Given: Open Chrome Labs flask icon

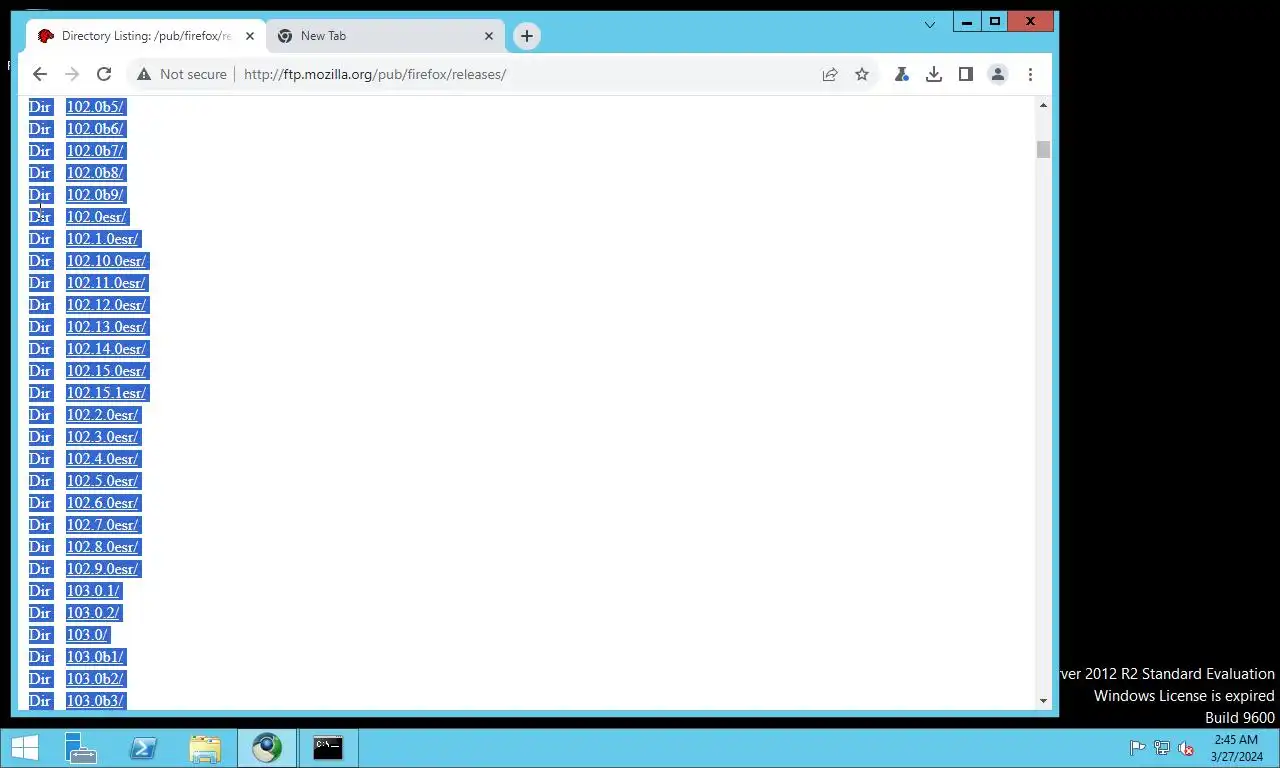Looking at the screenshot, I should point(902,74).
